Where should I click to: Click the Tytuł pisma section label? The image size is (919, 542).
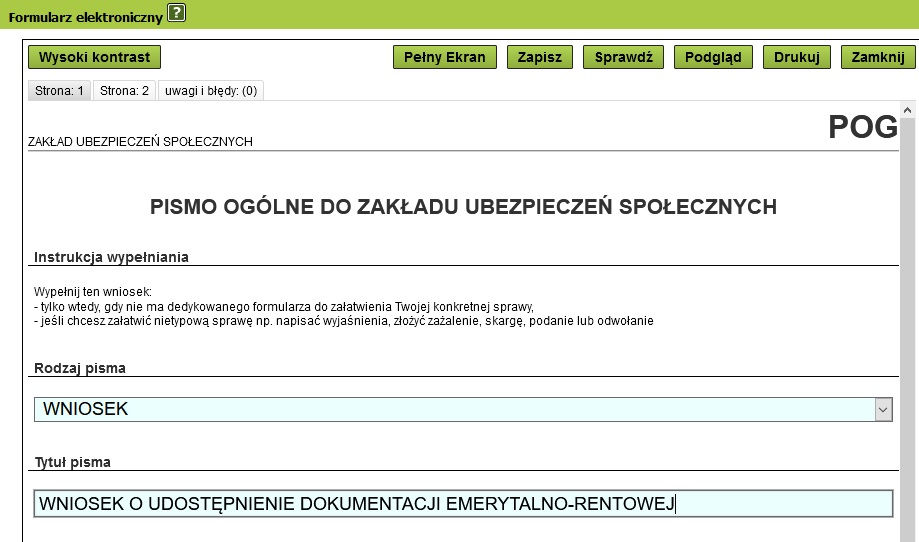point(73,462)
